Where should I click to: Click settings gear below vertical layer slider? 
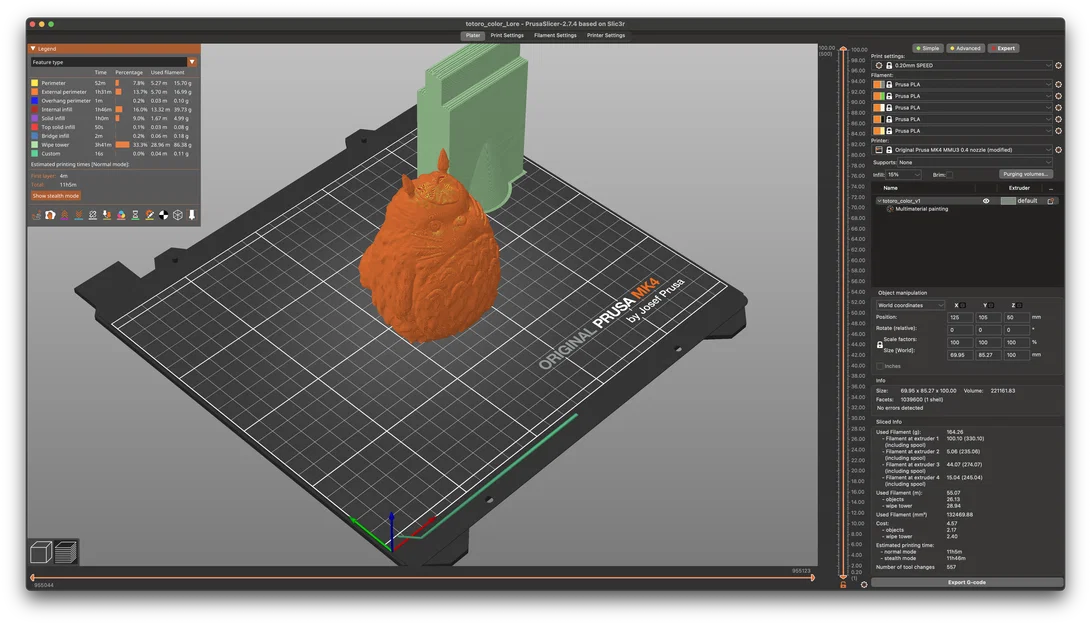864,585
